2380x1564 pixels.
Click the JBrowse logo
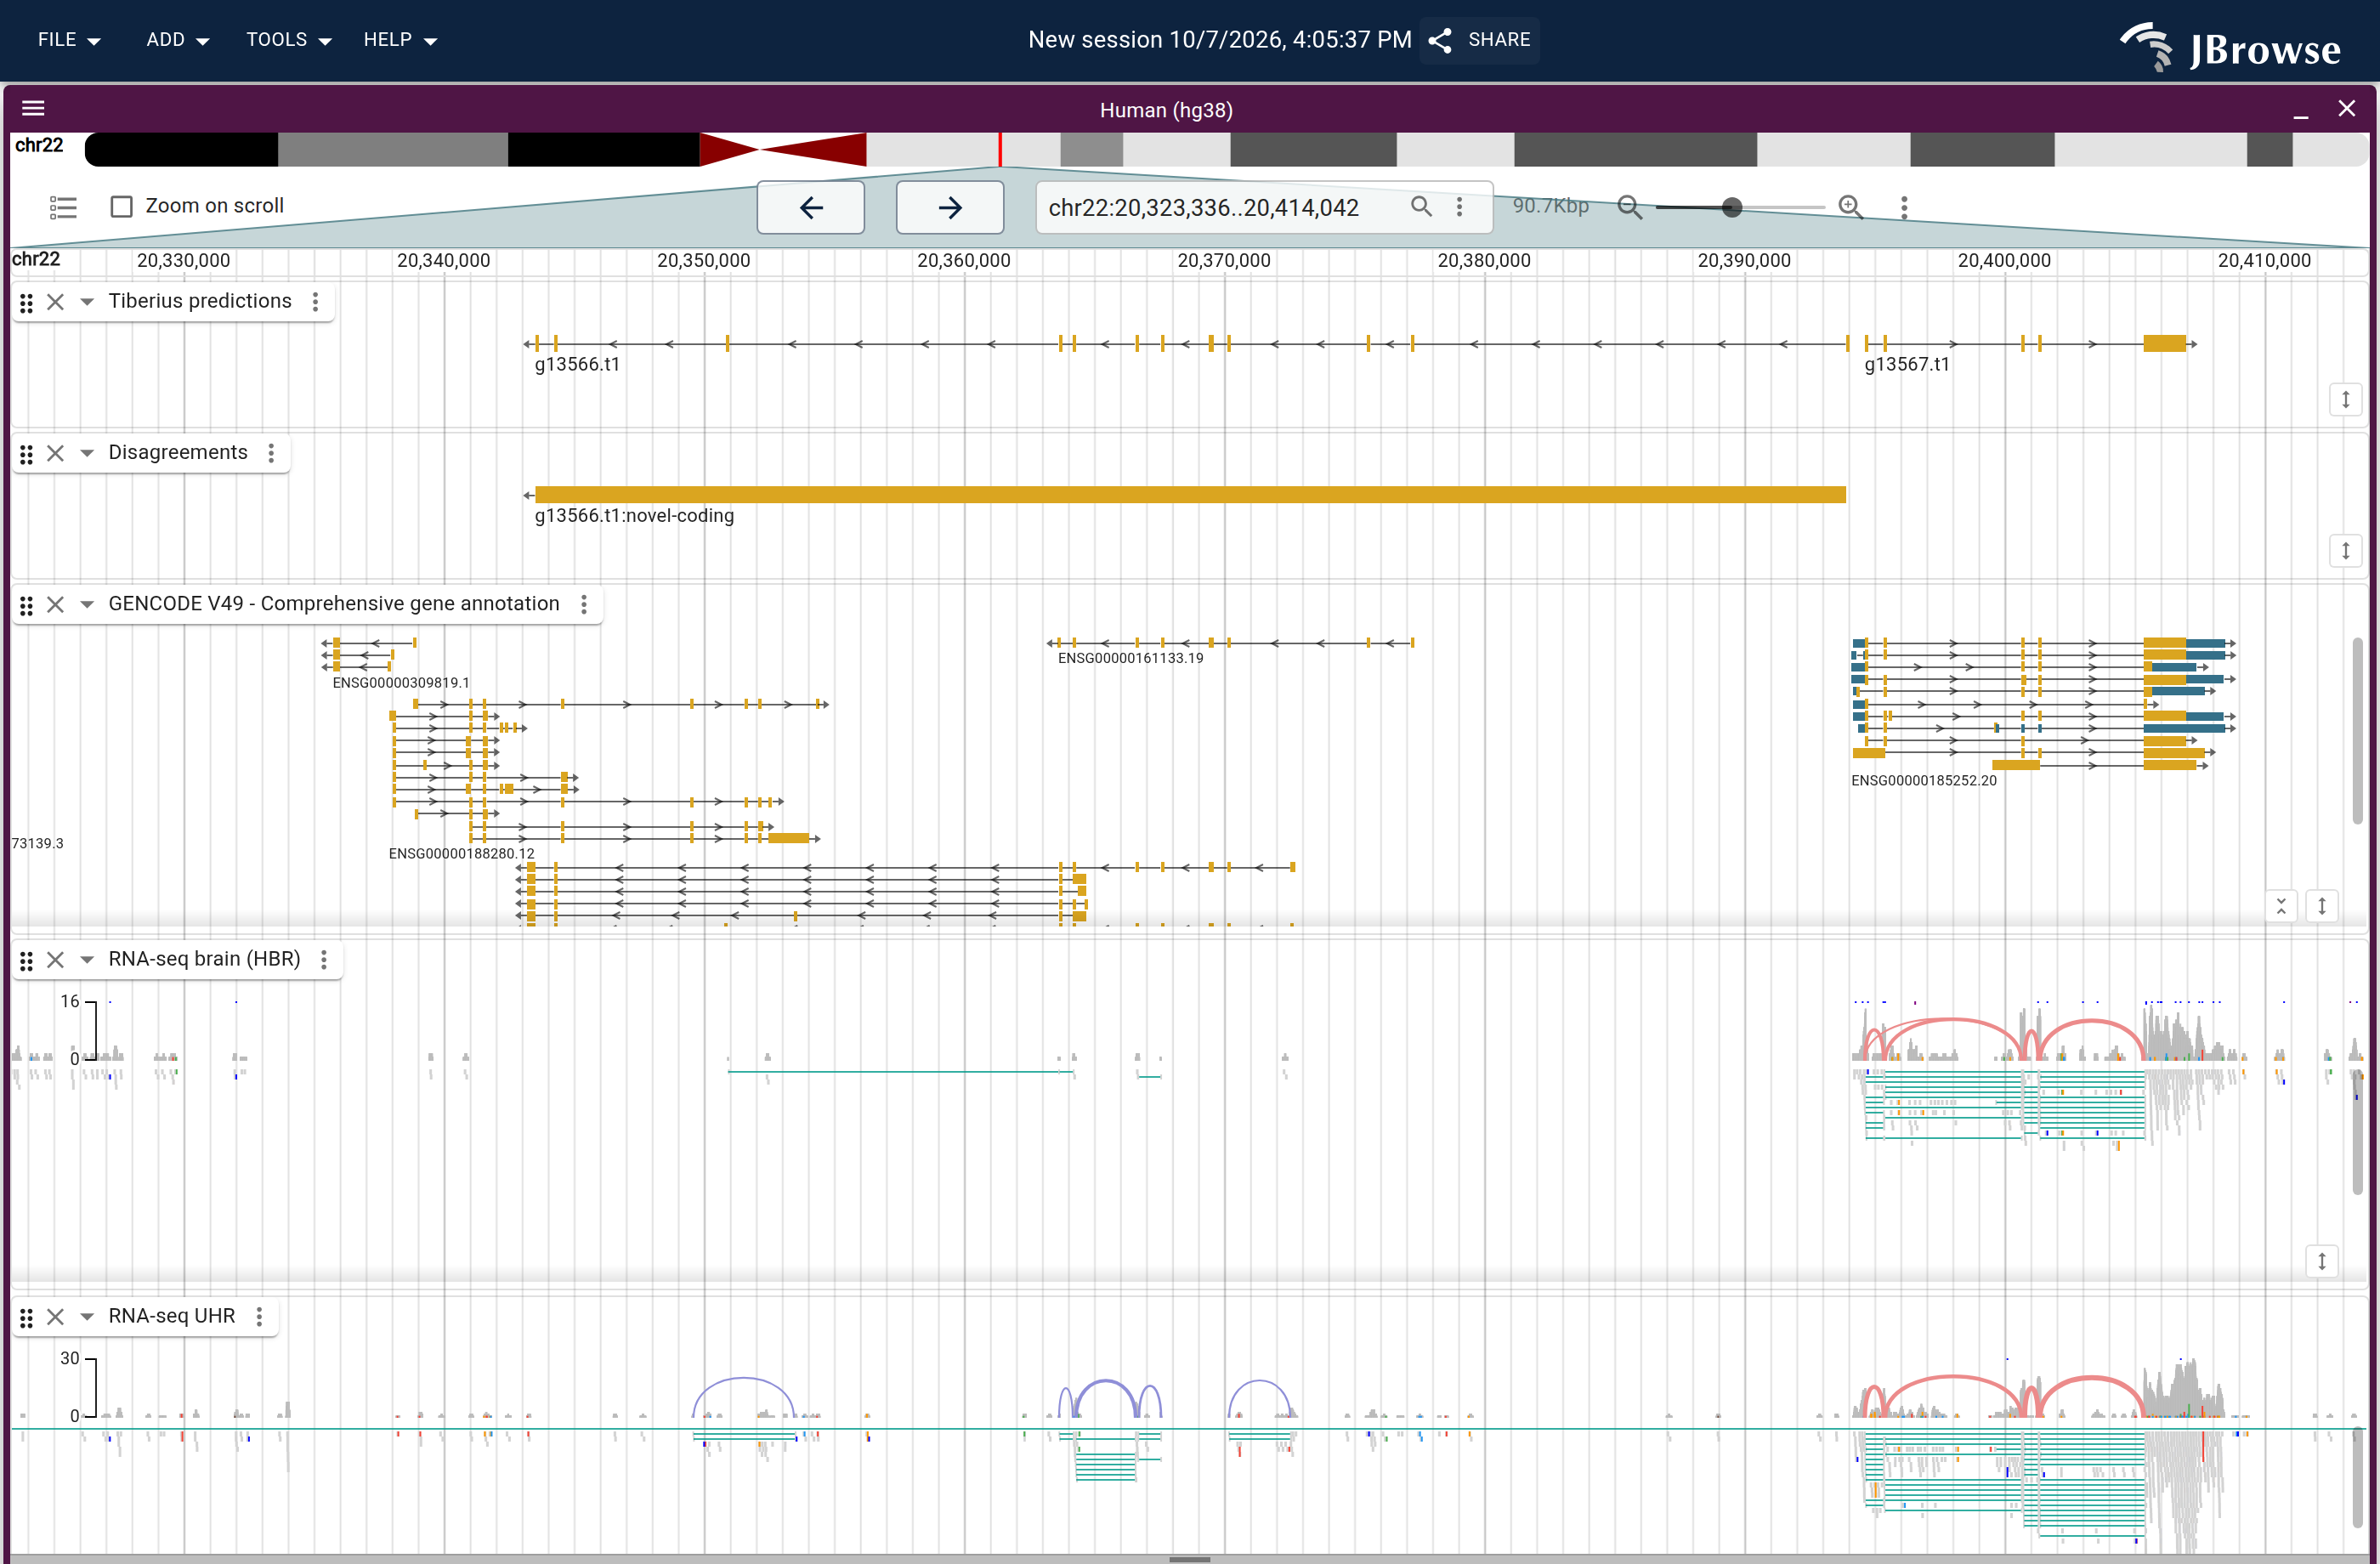[2230, 46]
